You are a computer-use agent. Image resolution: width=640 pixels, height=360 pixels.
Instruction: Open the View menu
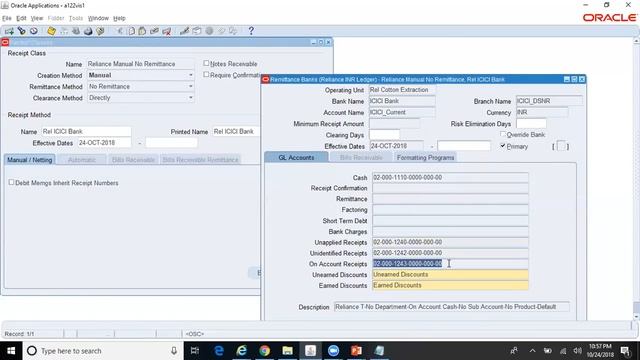[x=37, y=18]
